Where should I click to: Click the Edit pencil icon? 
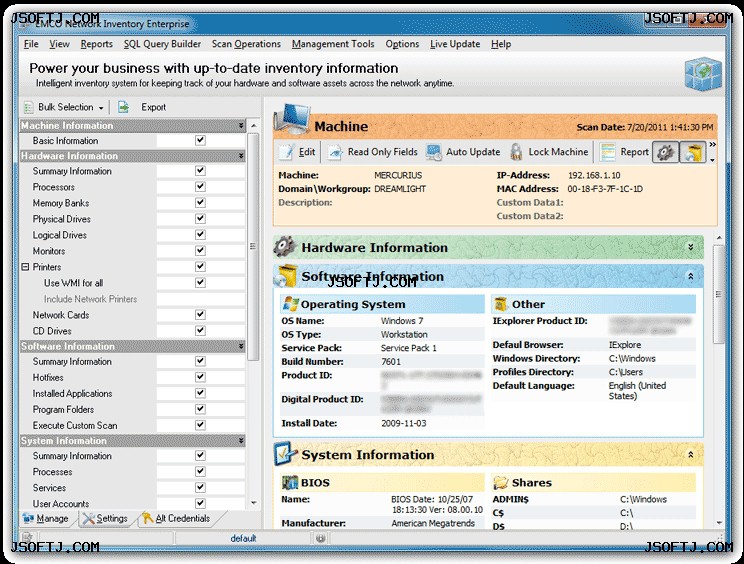(286, 152)
